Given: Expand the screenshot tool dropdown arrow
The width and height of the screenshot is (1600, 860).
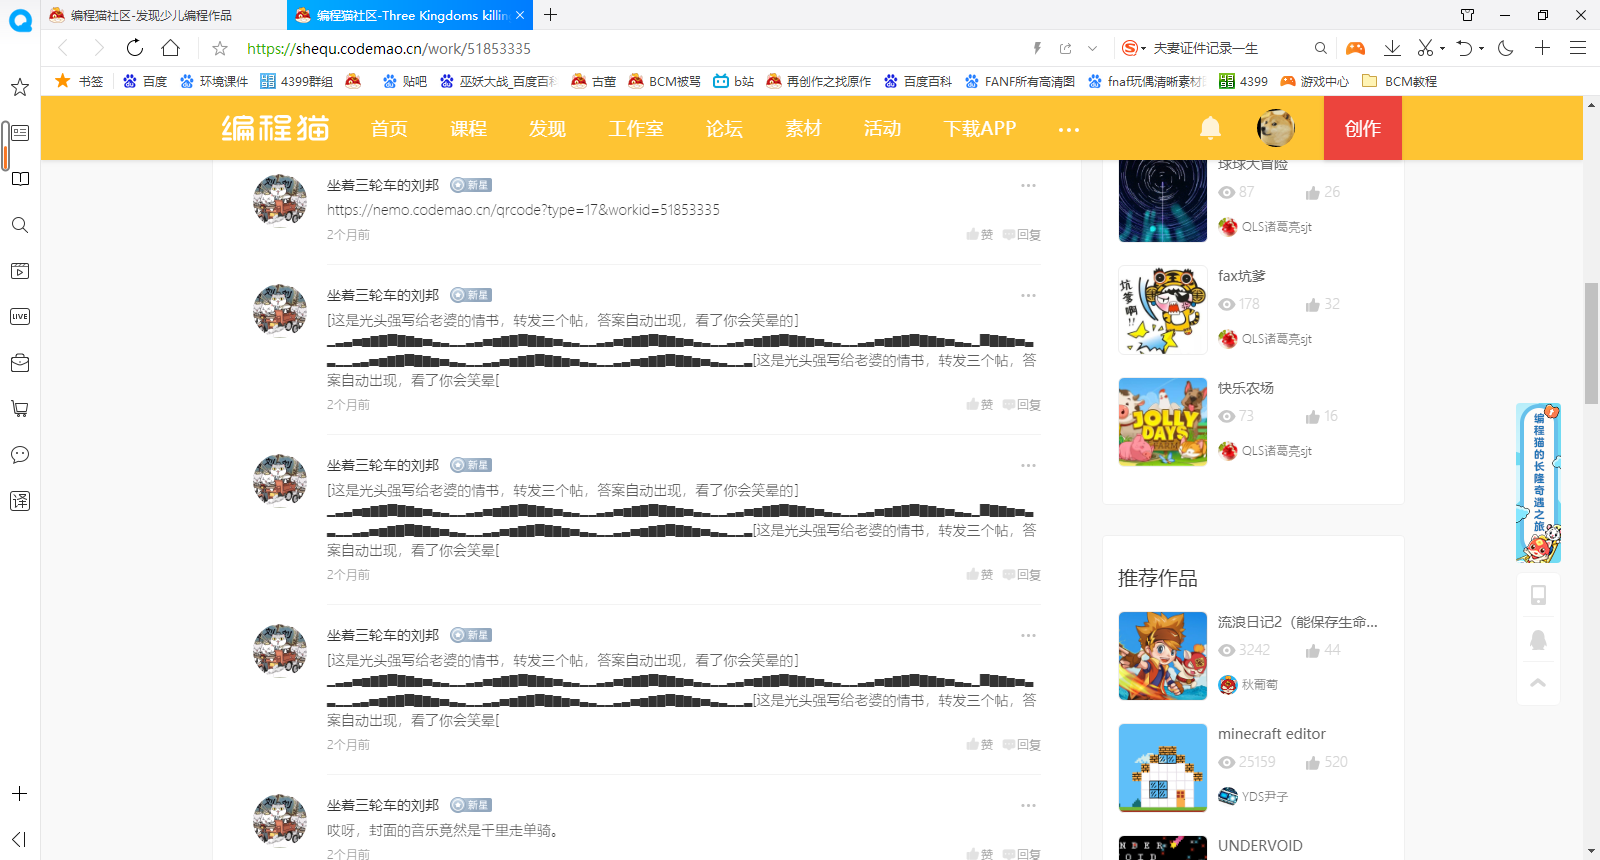Looking at the screenshot, I should click(1442, 48).
